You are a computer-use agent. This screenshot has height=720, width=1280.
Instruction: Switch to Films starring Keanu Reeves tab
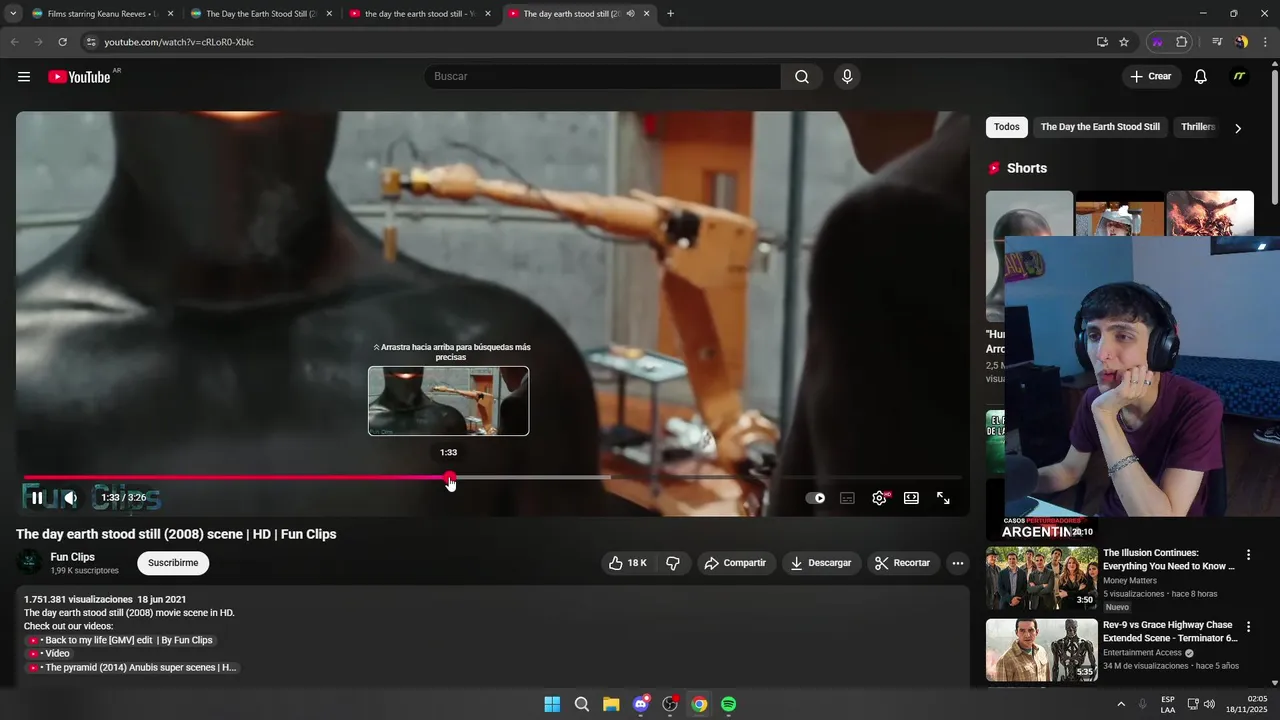click(x=101, y=14)
